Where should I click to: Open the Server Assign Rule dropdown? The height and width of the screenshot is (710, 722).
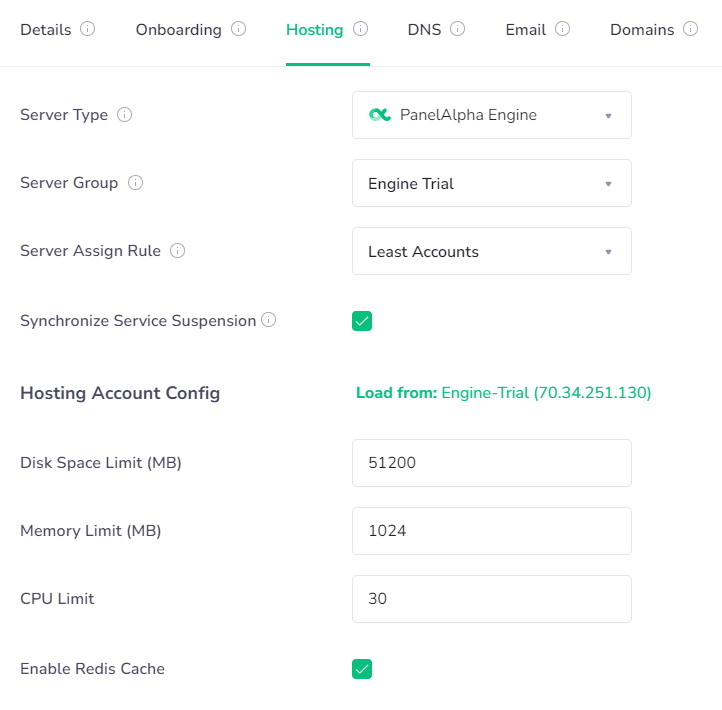coord(492,251)
